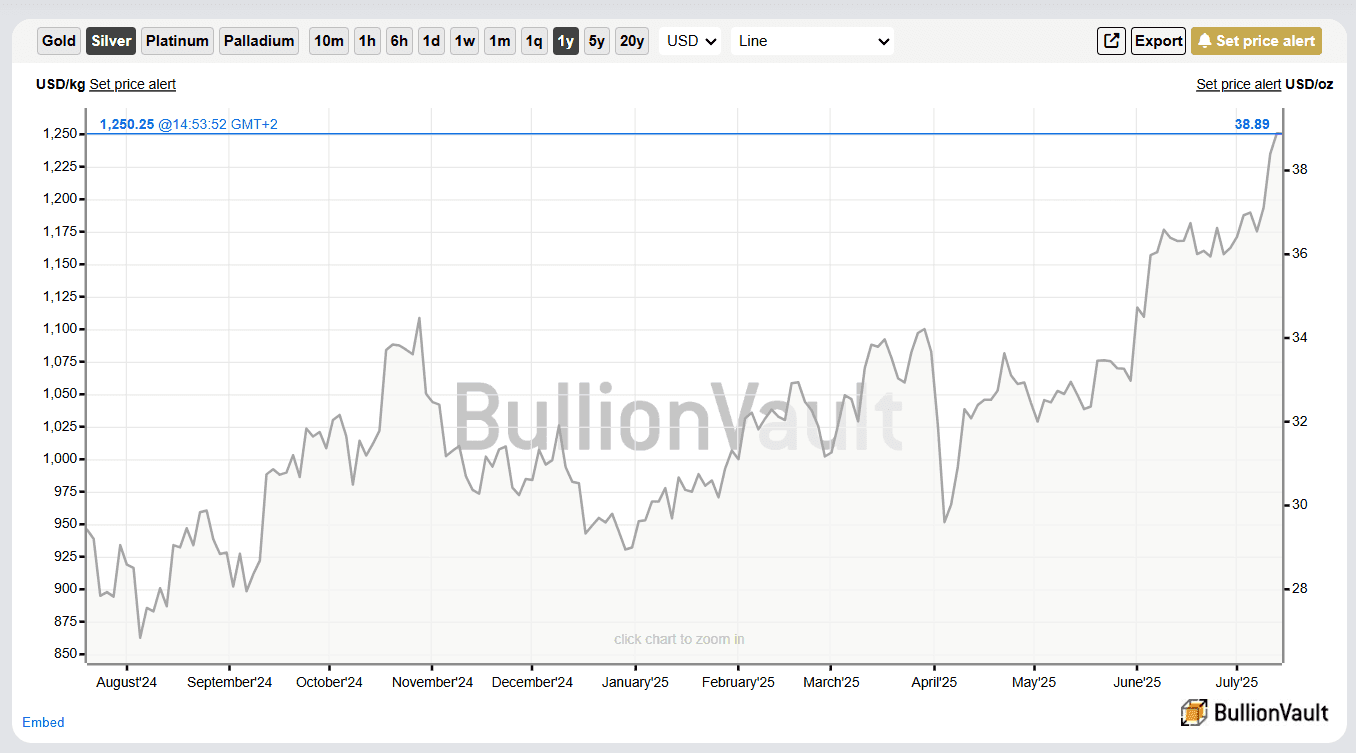Select the 10m time range

pos(328,41)
